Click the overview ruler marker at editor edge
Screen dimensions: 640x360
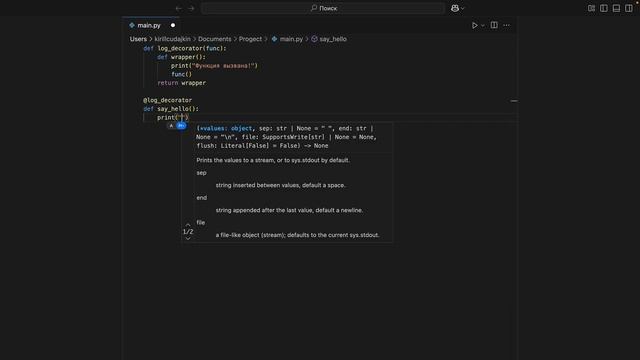tap(514, 100)
